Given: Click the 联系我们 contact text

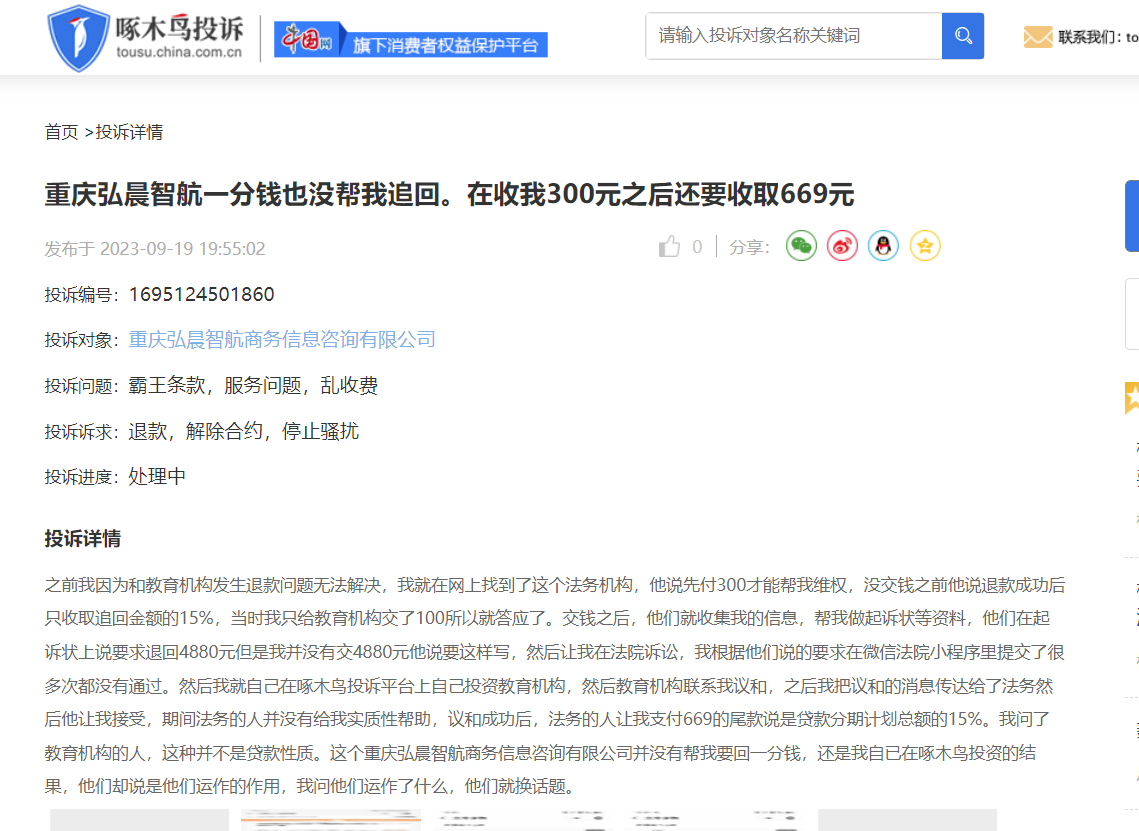Looking at the screenshot, I should pos(1097,37).
